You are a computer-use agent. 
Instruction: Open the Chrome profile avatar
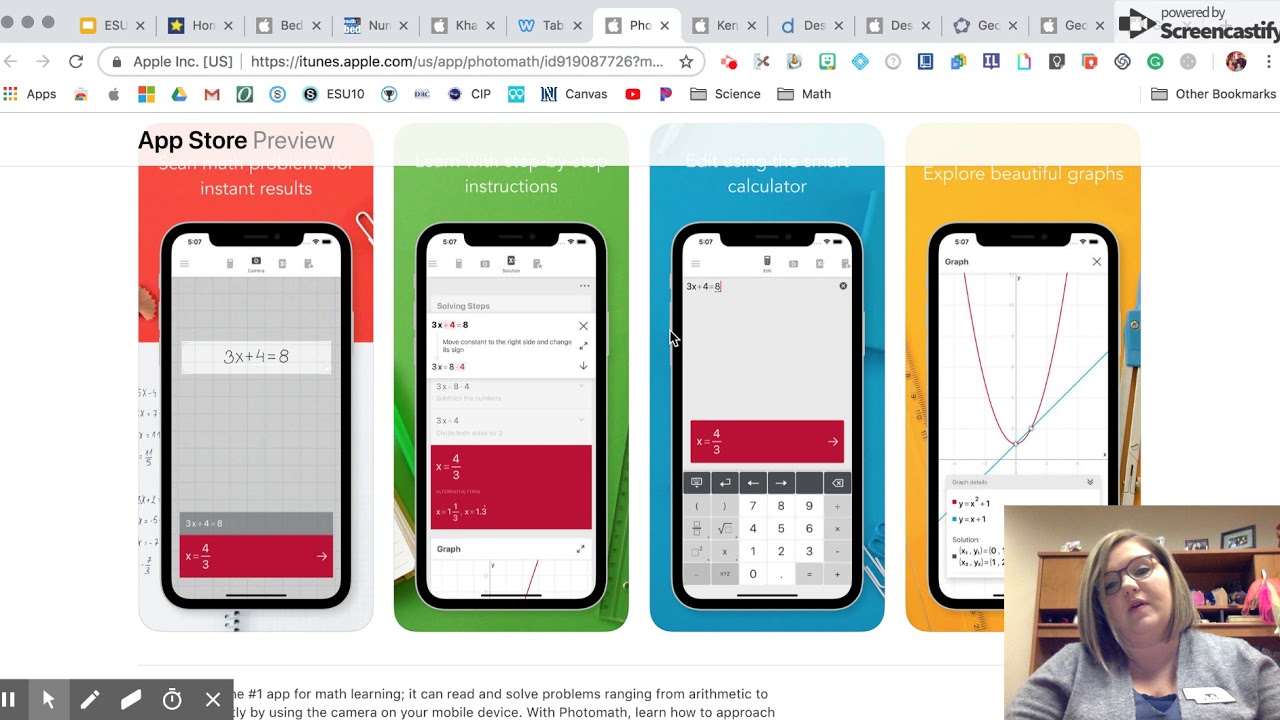(1236, 62)
